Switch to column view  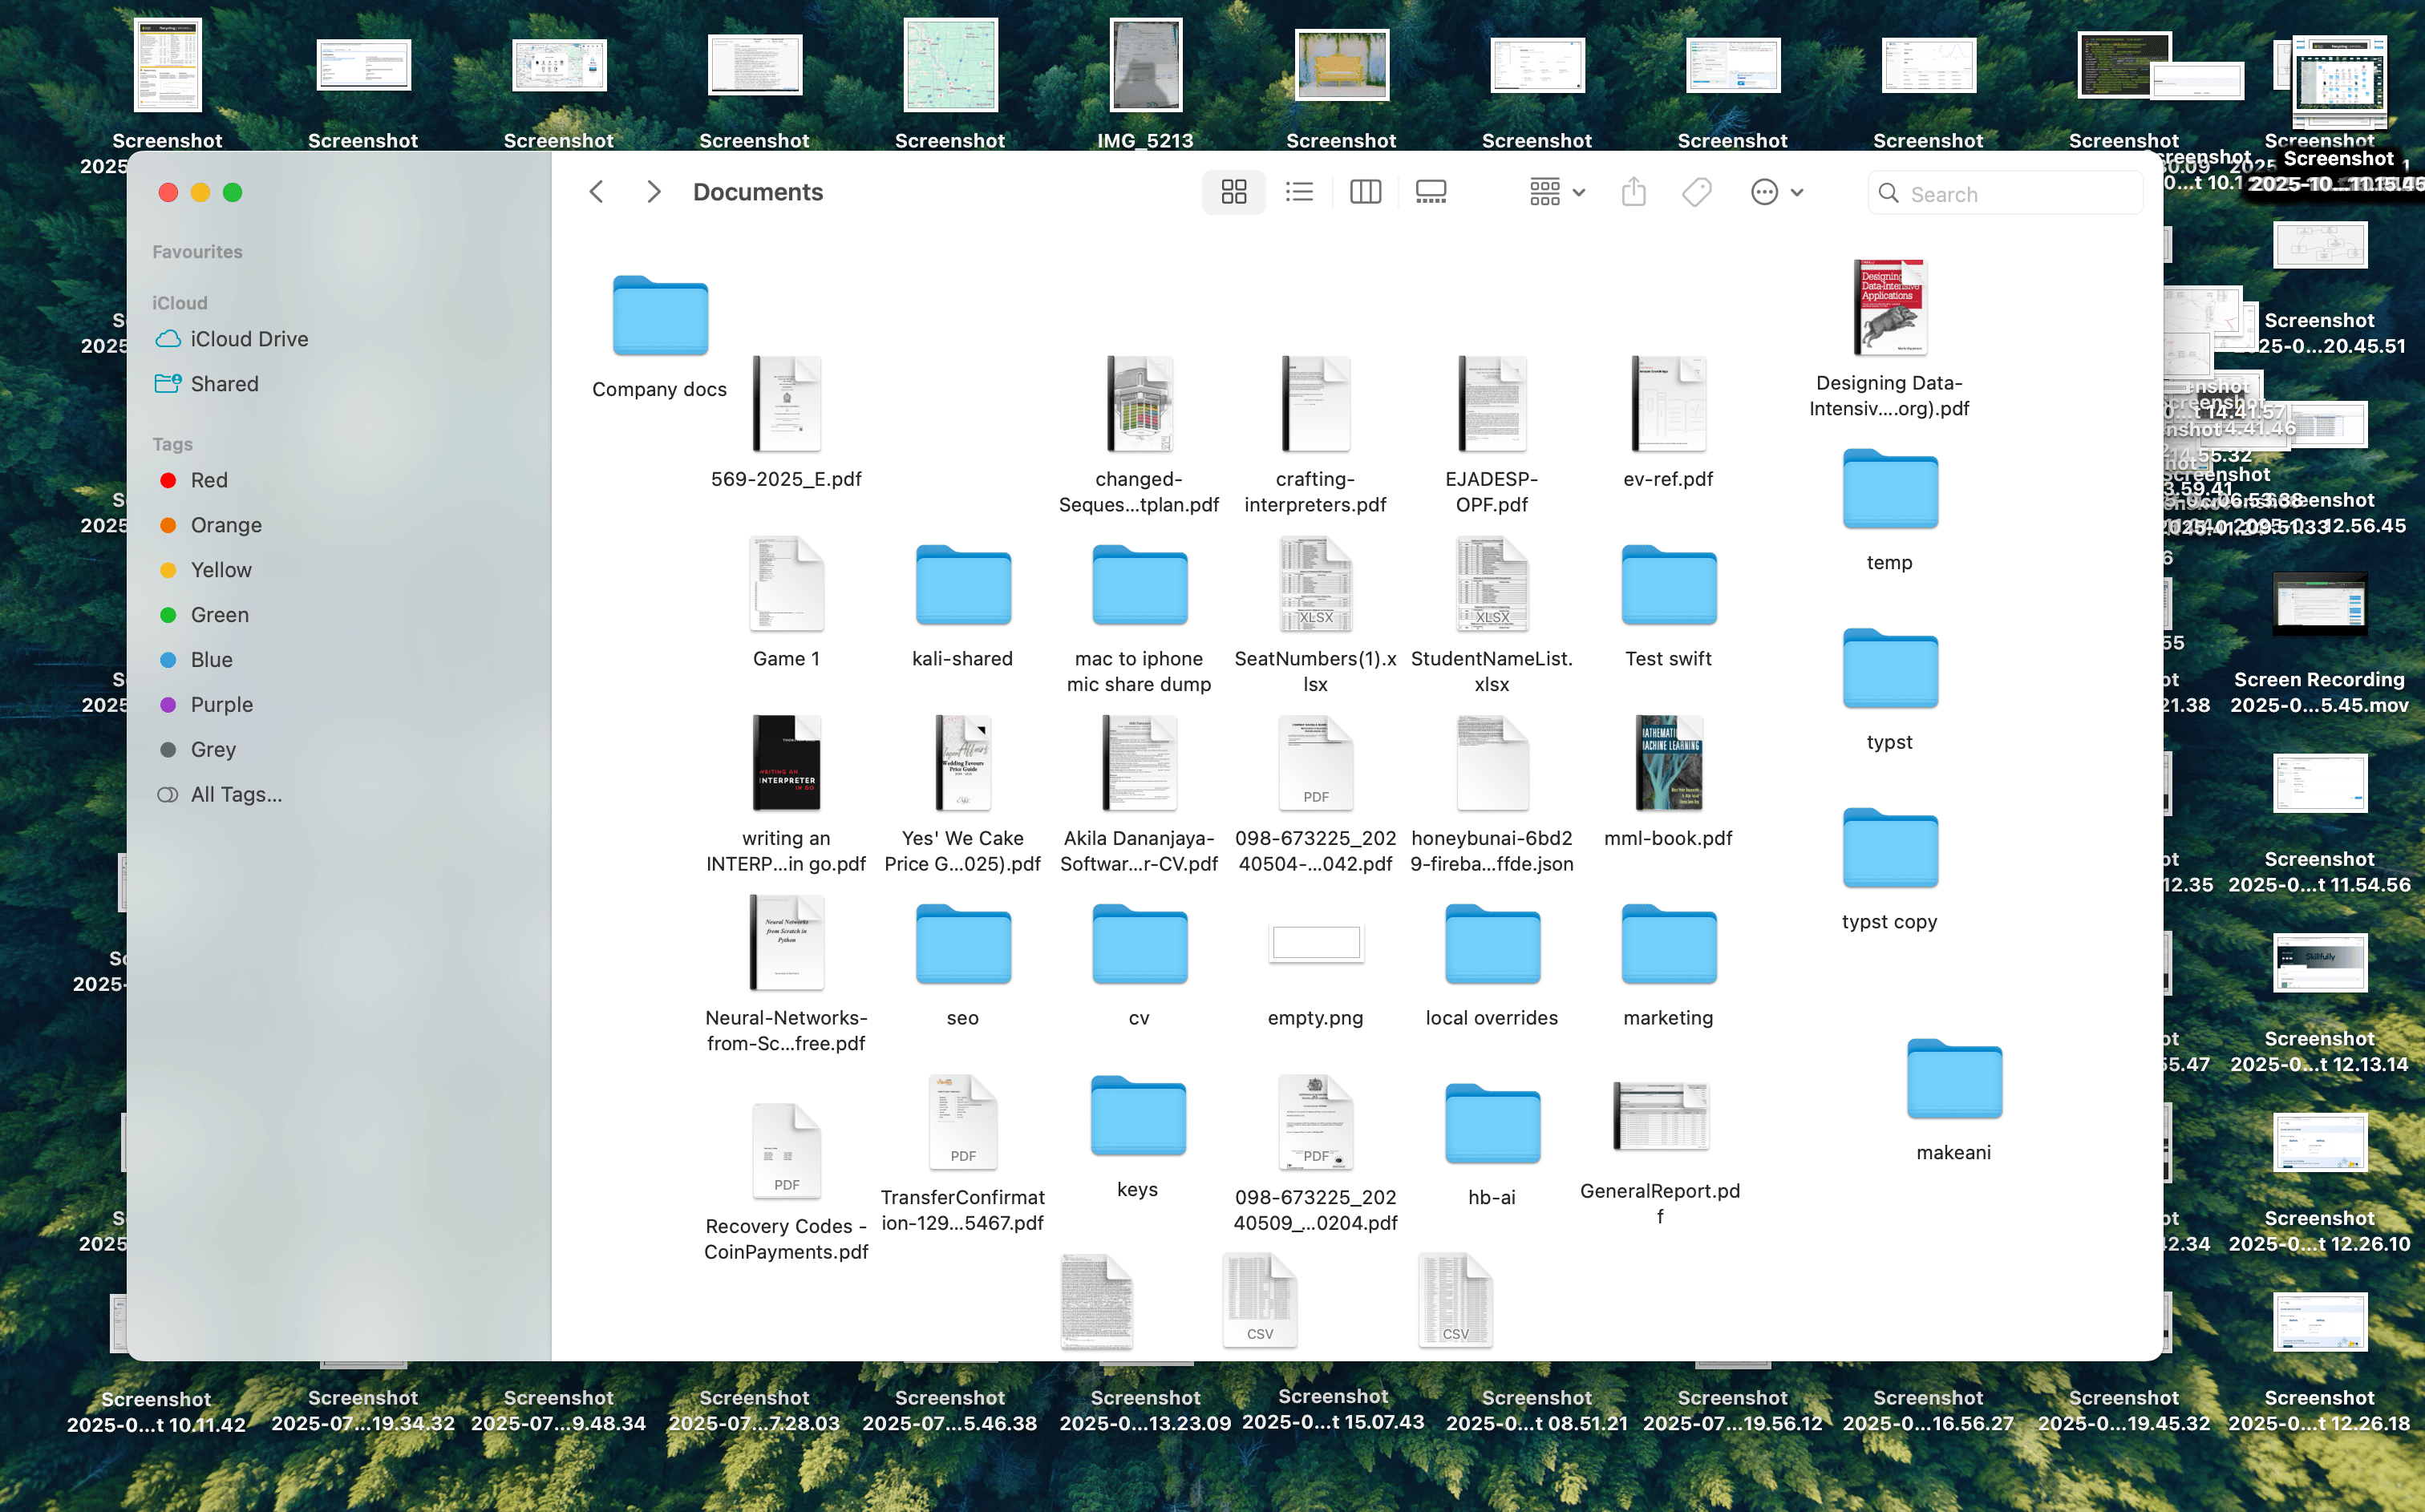1365,192
